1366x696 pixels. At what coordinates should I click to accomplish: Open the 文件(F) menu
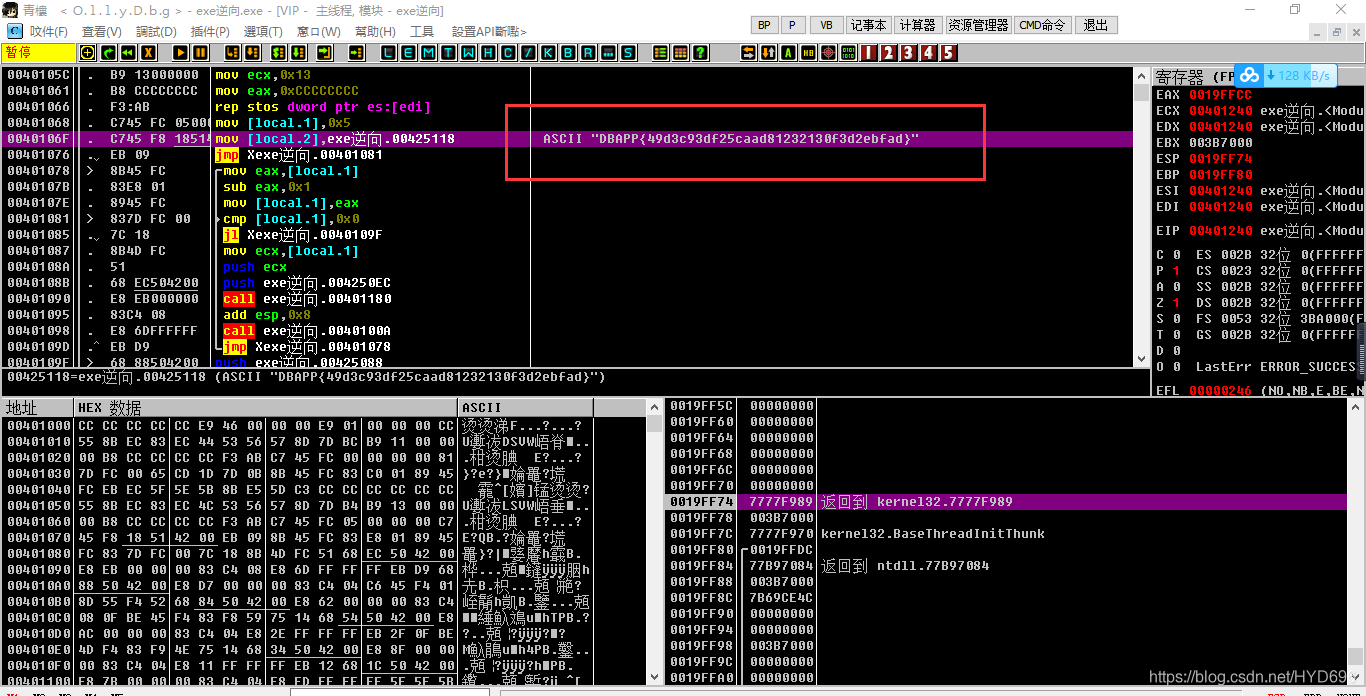click(48, 31)
